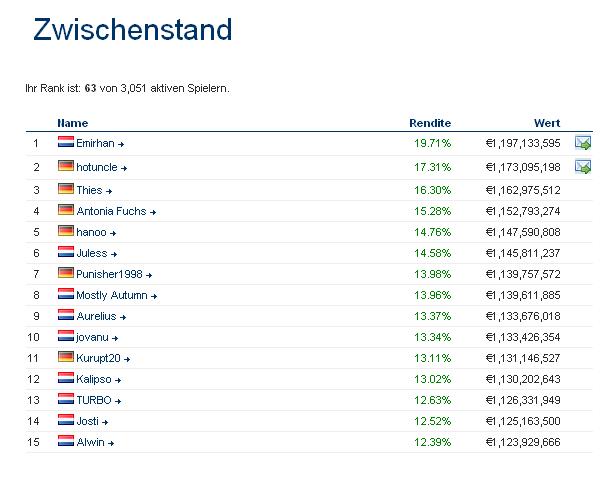Click the Netherlands flag beside Juless

pos(66,253)
